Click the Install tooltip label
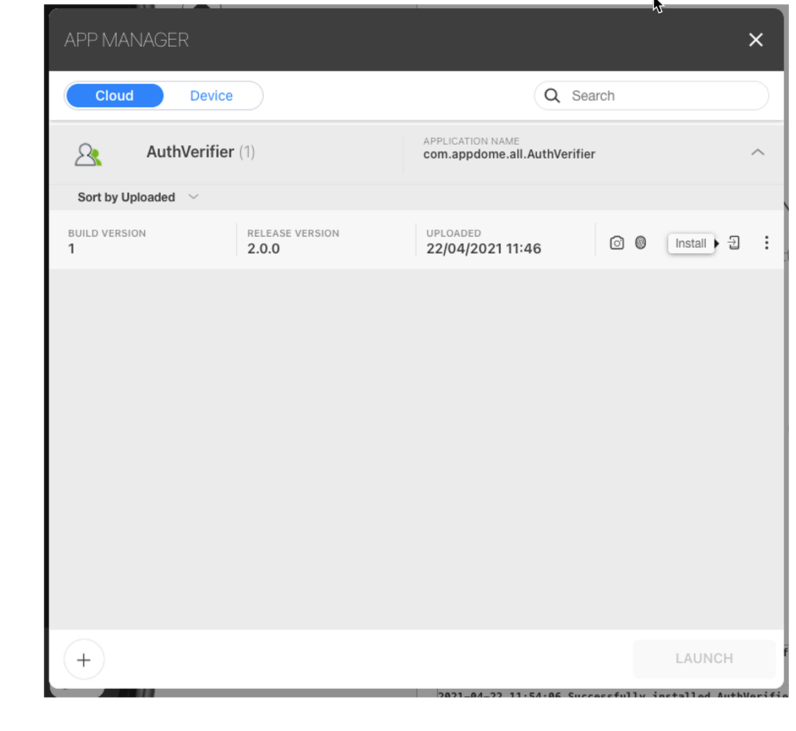This screenshot has width=796, height=731. [690, 243]
